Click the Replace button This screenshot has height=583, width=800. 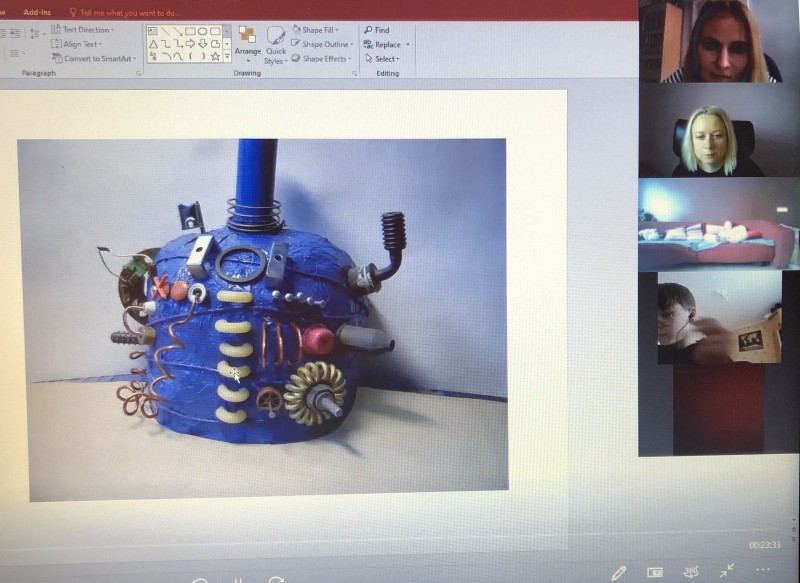click(387, 45)
